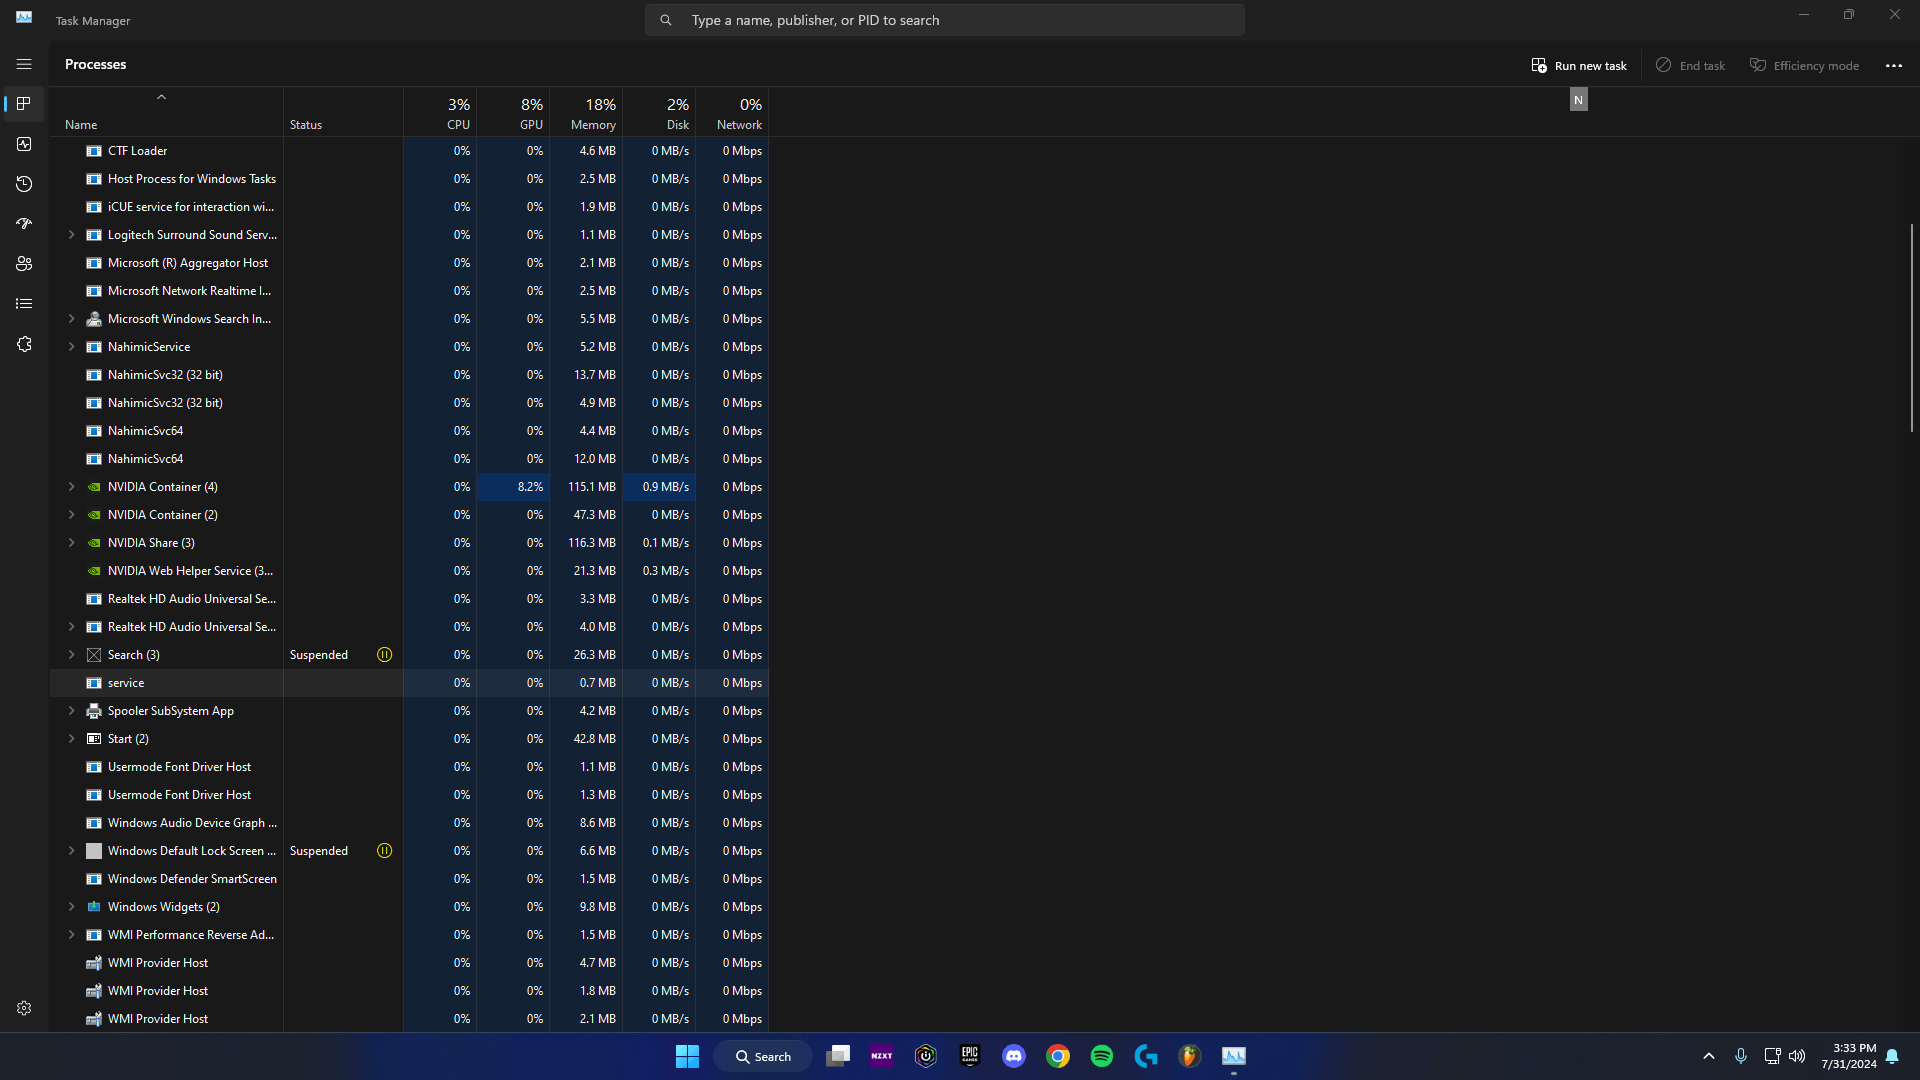Screen dimensions: 1920x1080
Task: Toggle the hamburger navigation menu
Action: [24, 64]
